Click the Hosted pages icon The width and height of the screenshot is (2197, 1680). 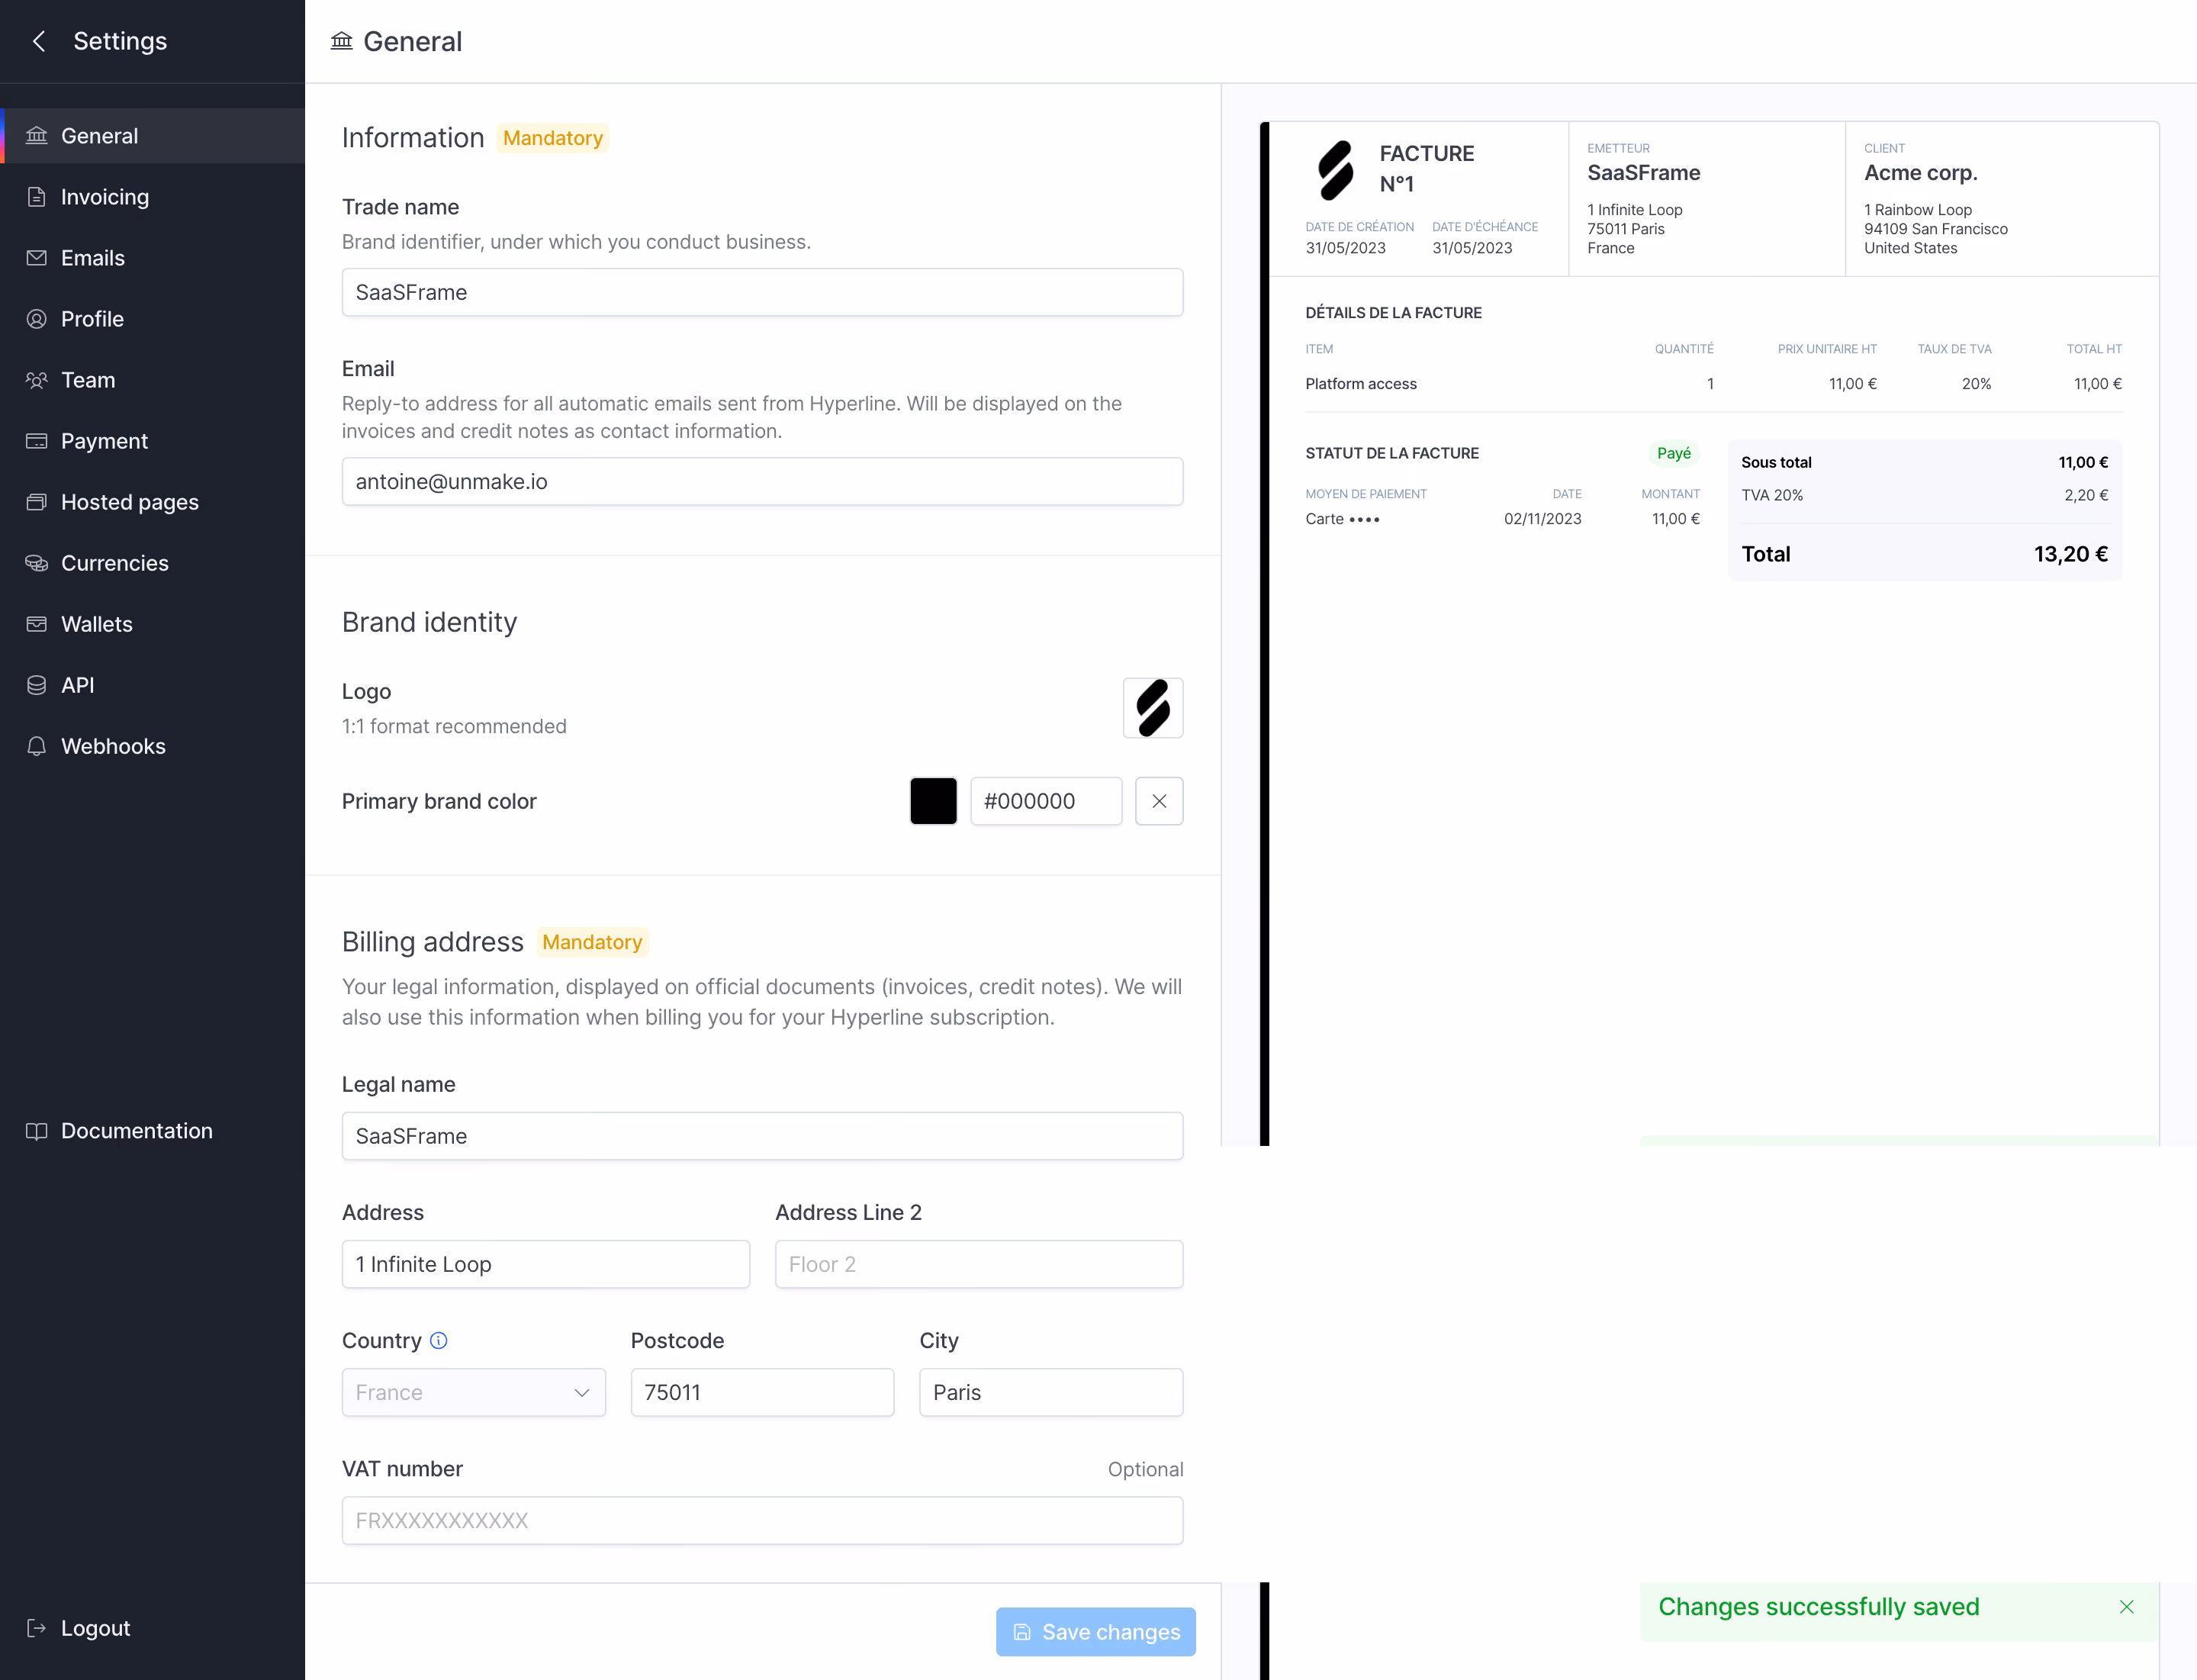point(37,502)
